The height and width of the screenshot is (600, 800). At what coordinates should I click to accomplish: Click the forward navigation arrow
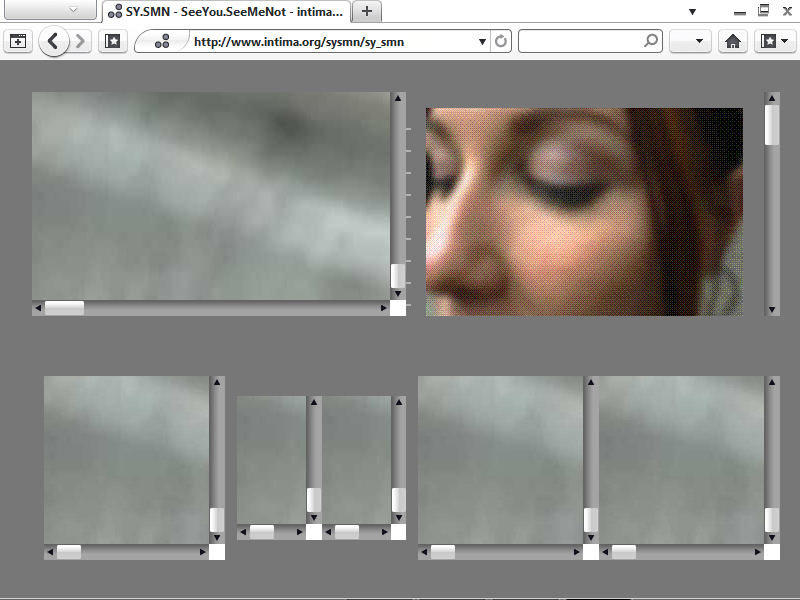(x=81, y=41)
